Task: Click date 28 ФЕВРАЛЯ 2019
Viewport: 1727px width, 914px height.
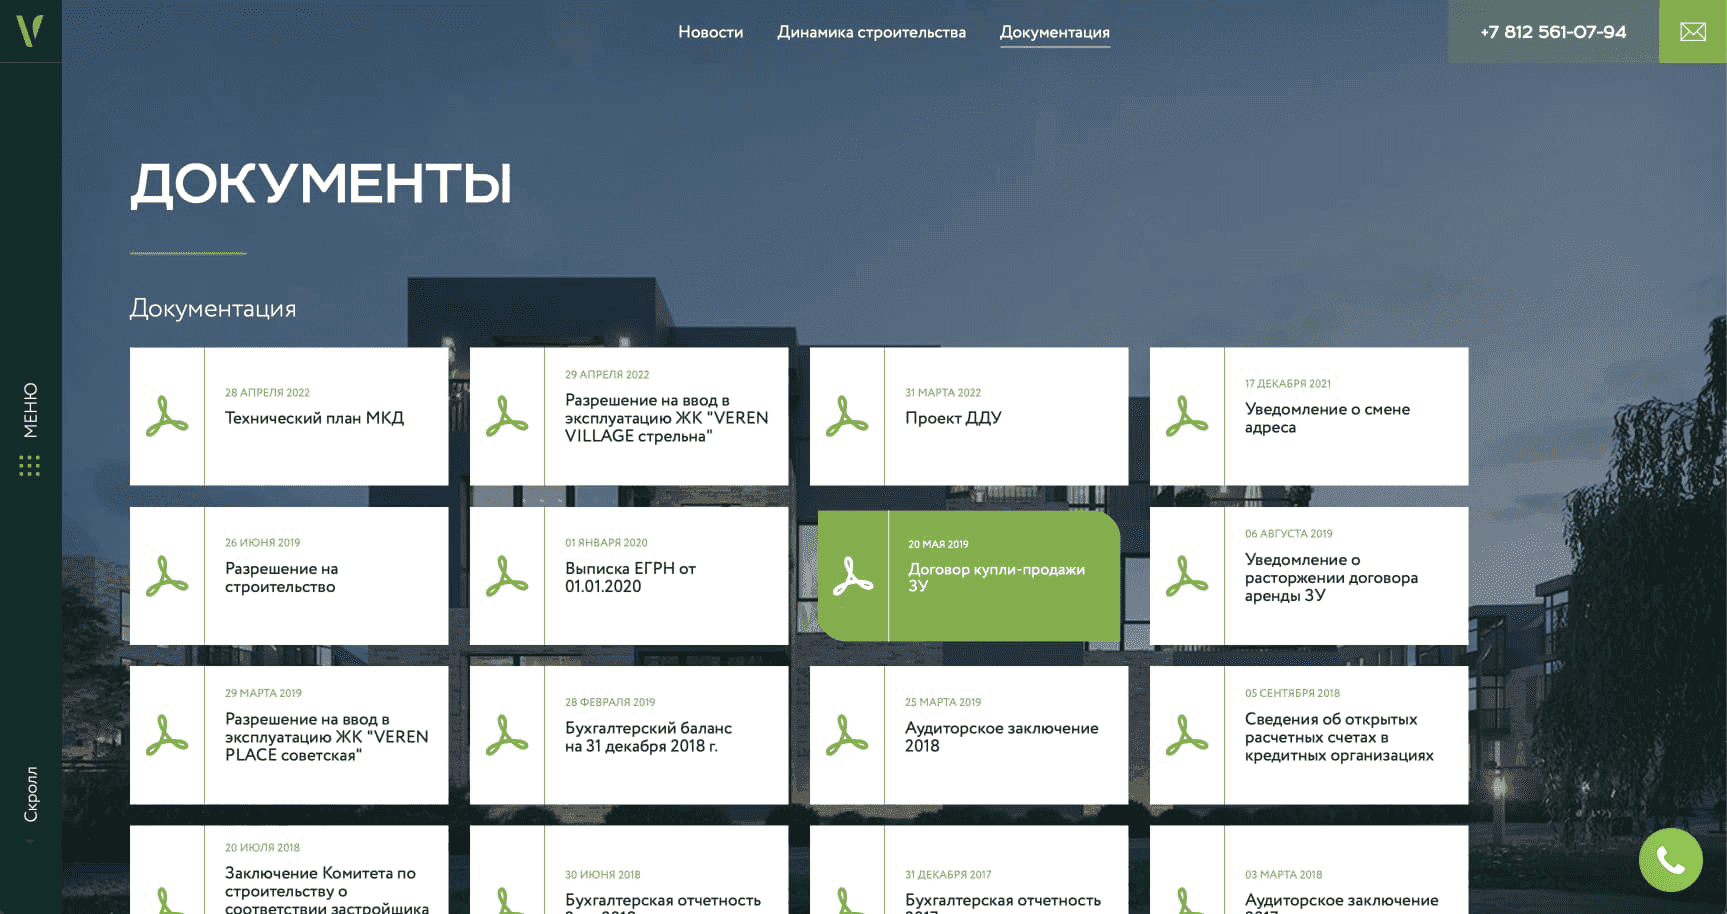Action: coord(610,702)
